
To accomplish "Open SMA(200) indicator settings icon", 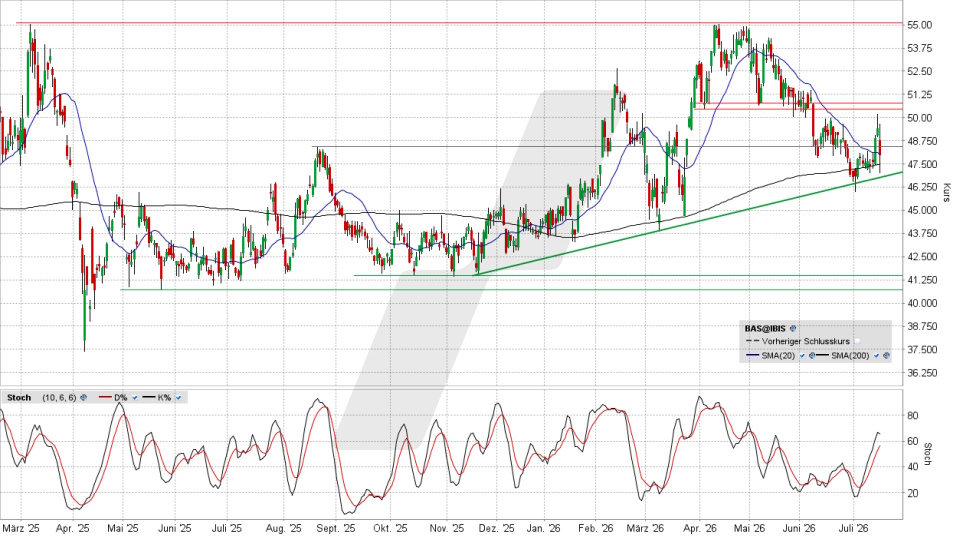I will [x=886, y=356].
